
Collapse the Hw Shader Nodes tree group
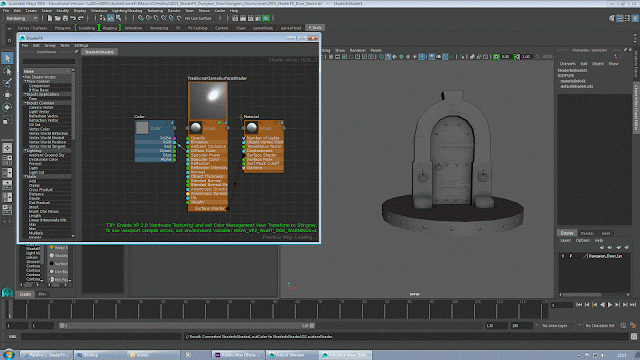click(x=24, y=77)
